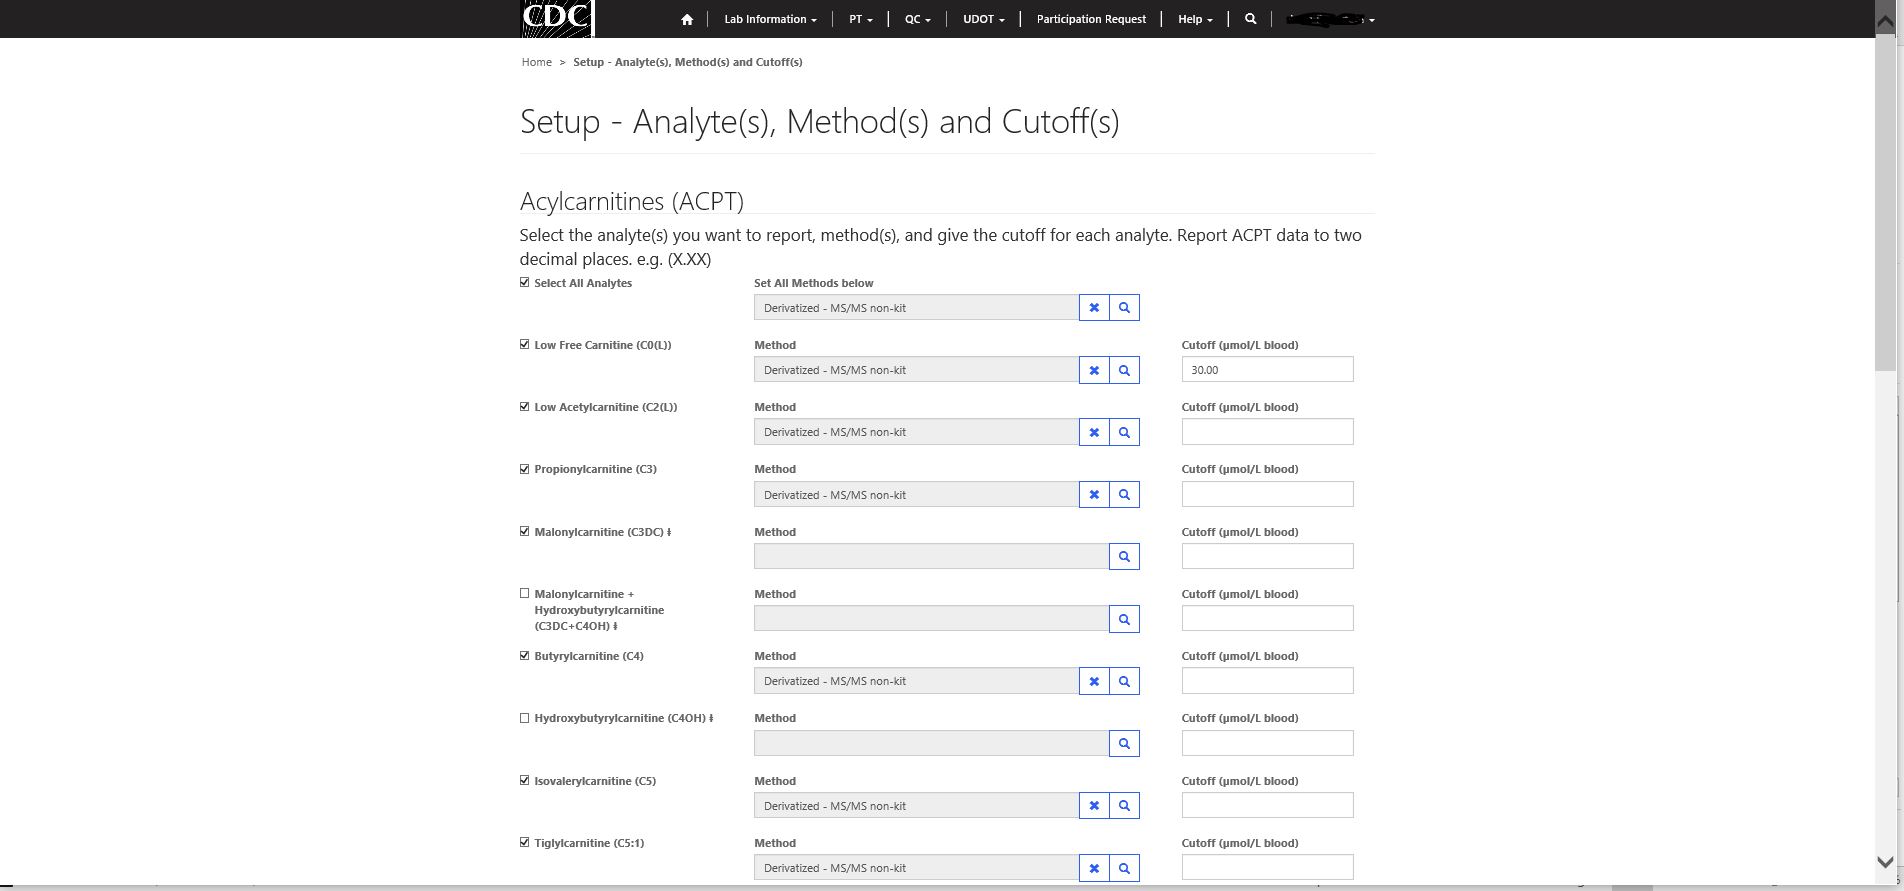
Task: Click the home icon in navbar
Action: click(686, 19)
